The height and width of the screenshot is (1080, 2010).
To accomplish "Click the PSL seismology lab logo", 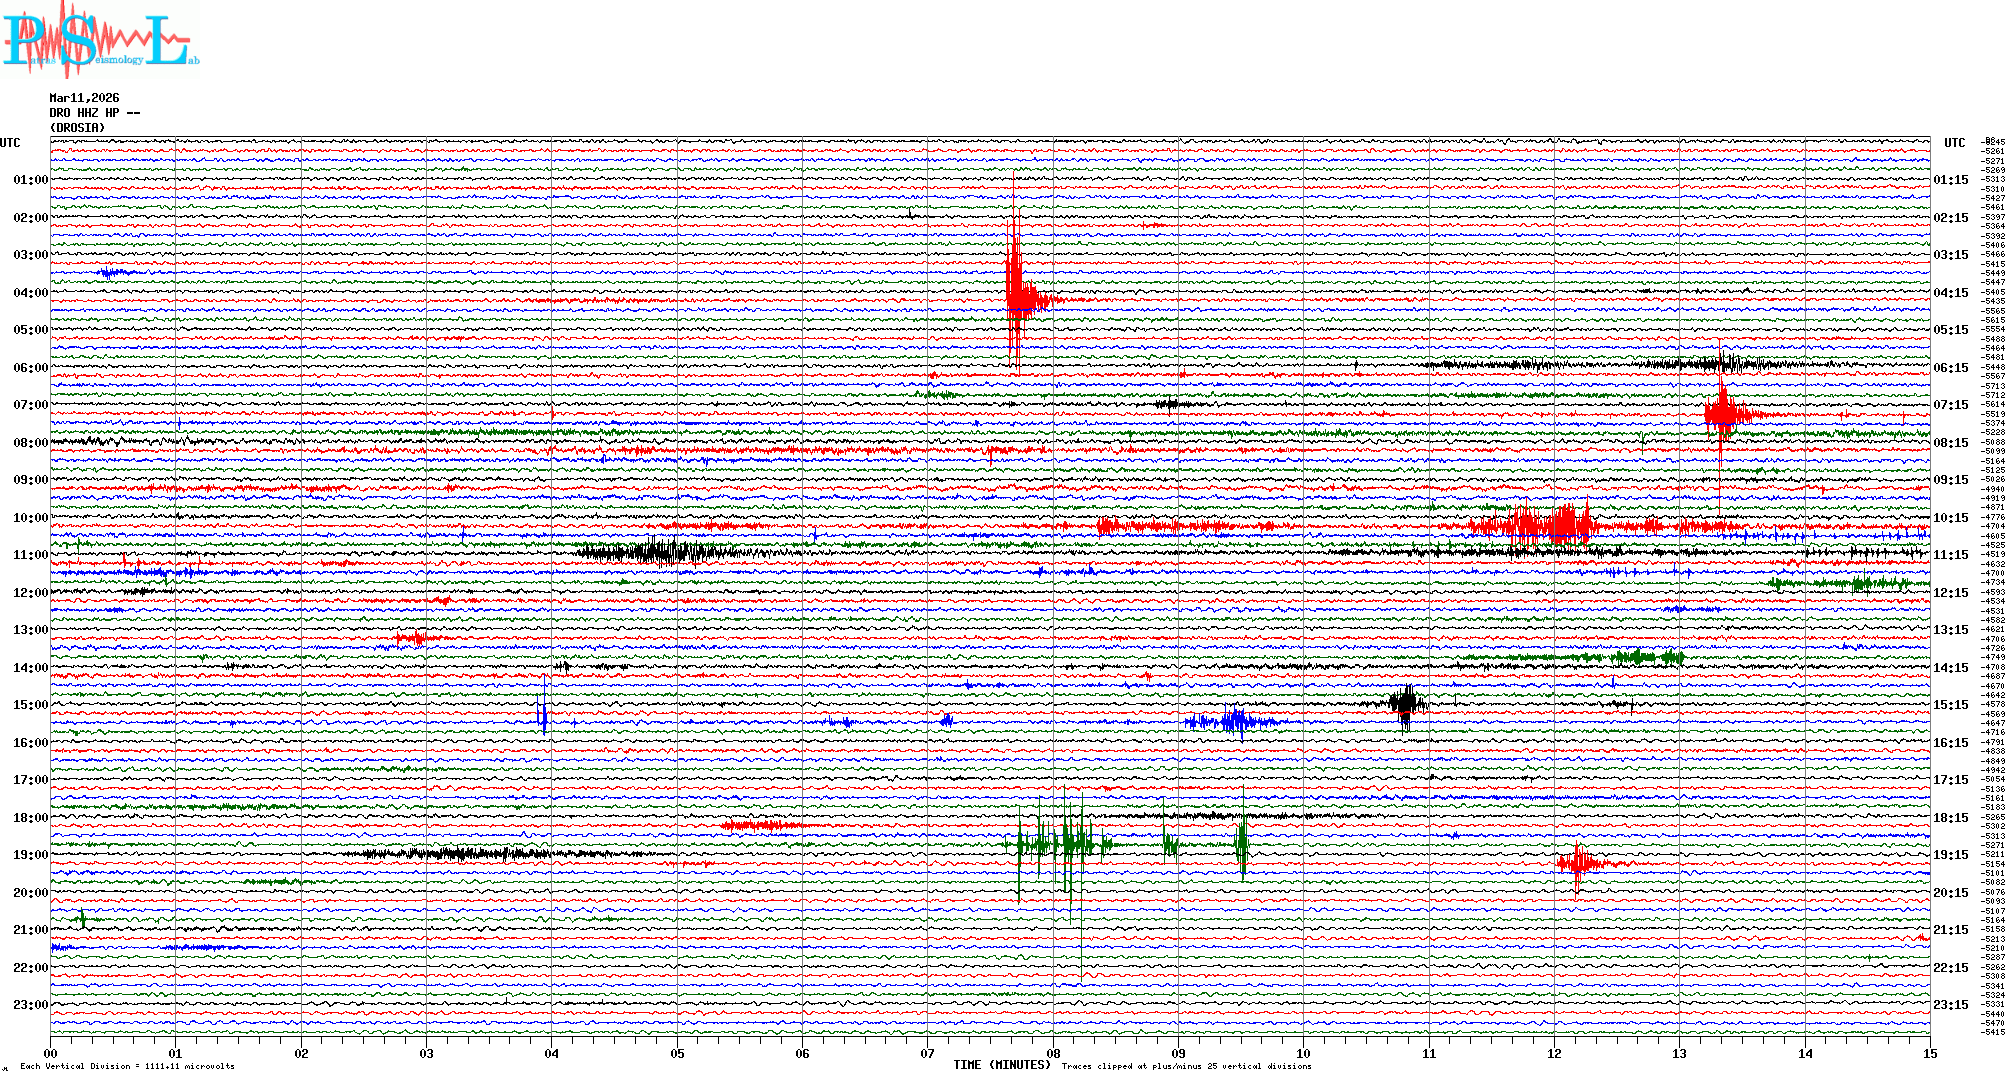I will (100, 40).
